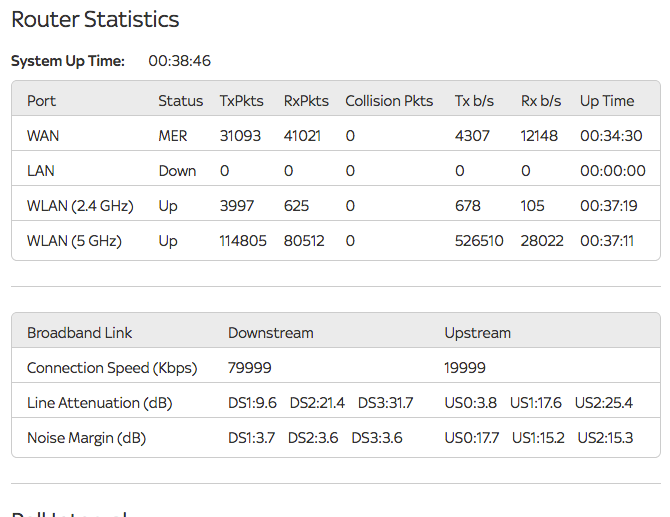Click the downstream connection speed 79999
The width and height of the screenshot is (670, 517).
pos(250,368)
